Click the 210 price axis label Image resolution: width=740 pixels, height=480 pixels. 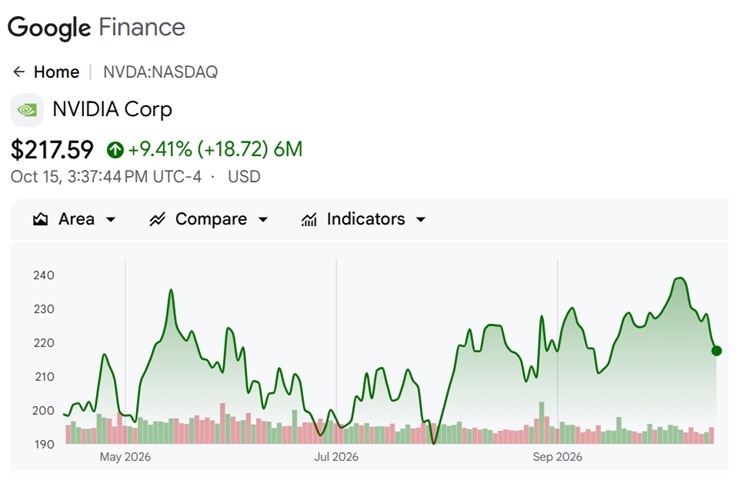[43, 377]
